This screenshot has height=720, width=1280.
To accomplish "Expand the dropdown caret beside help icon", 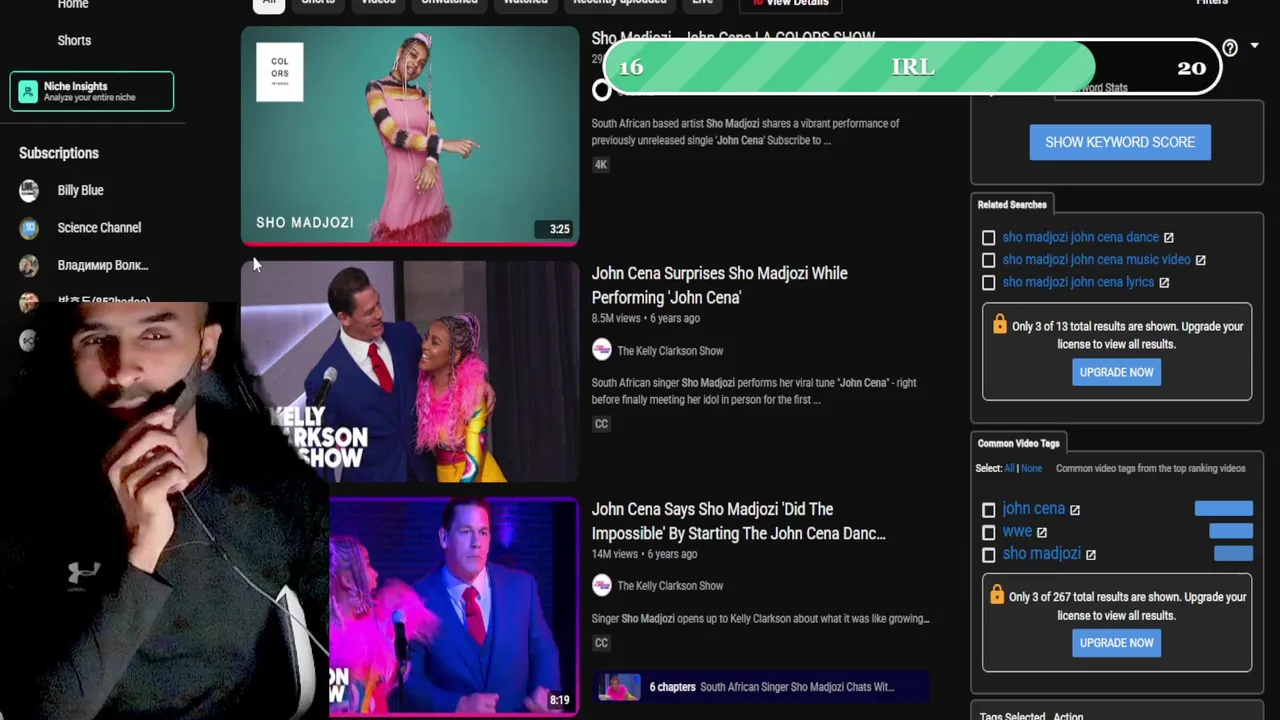I will click(x=1254, y=46).
